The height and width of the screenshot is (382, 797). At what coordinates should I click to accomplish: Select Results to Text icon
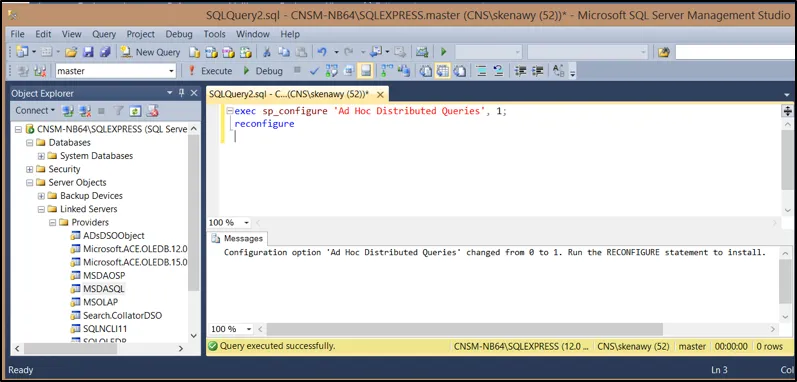coord(426,71)
